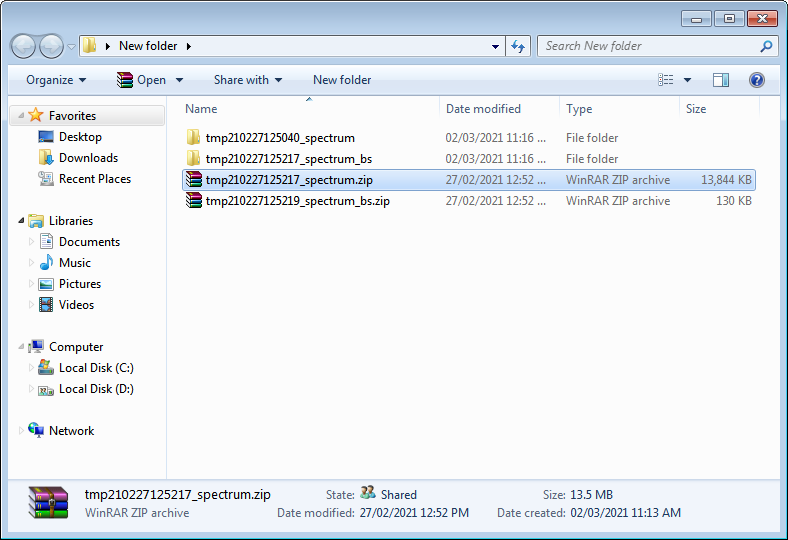Click large WinRAR icon in details pane

48,502
